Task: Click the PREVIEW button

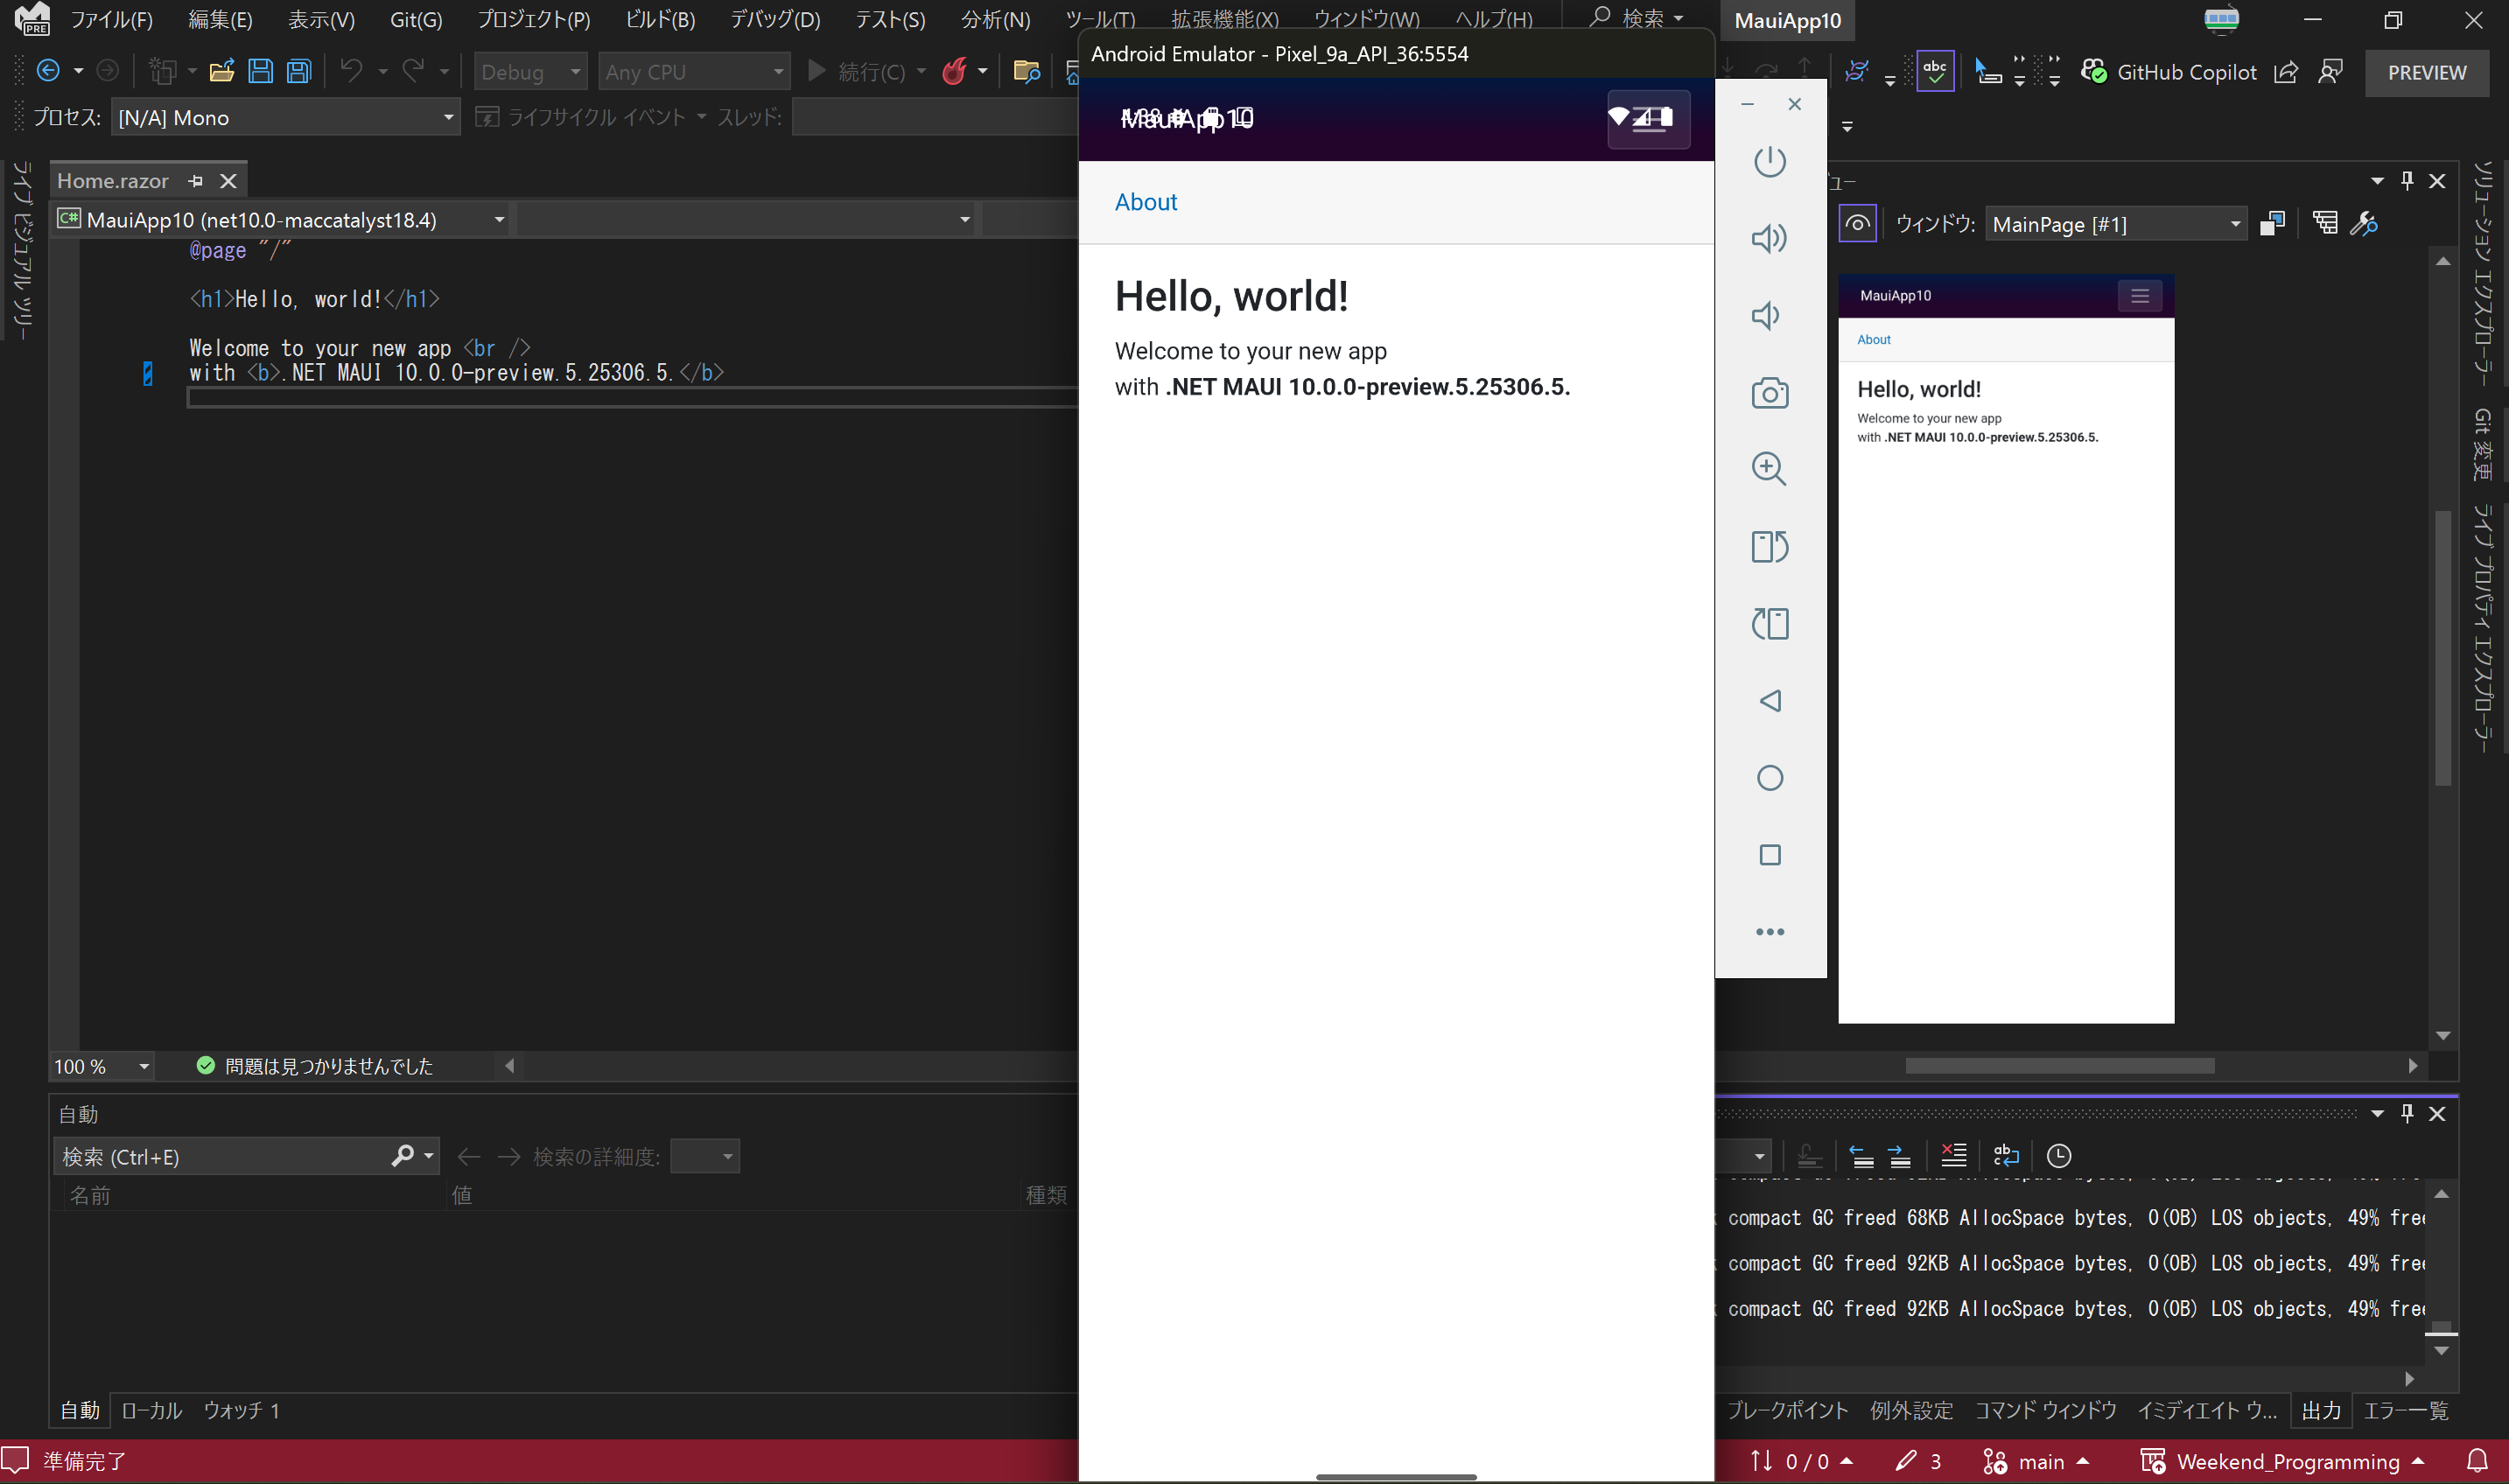Action: coord(2426,72)
